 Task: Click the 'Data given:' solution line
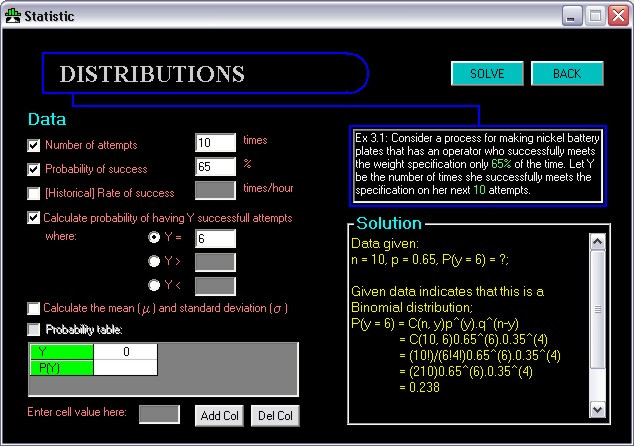[385, 243]
